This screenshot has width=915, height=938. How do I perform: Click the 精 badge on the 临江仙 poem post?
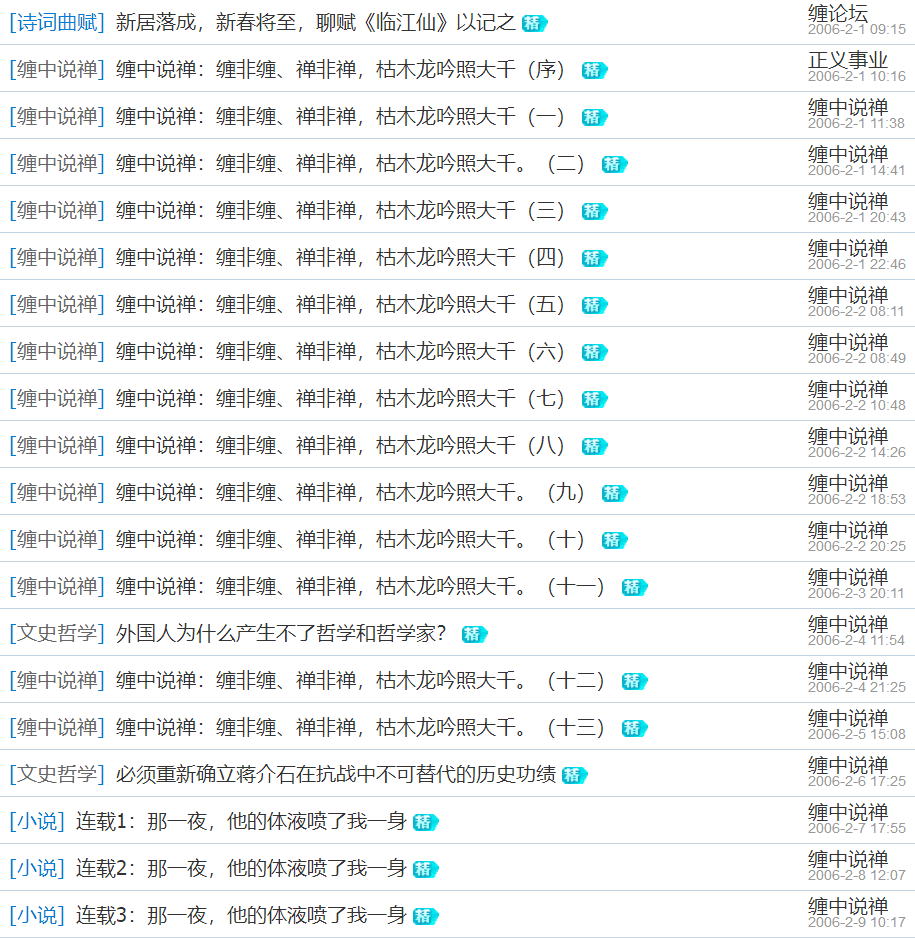point(535,22)
